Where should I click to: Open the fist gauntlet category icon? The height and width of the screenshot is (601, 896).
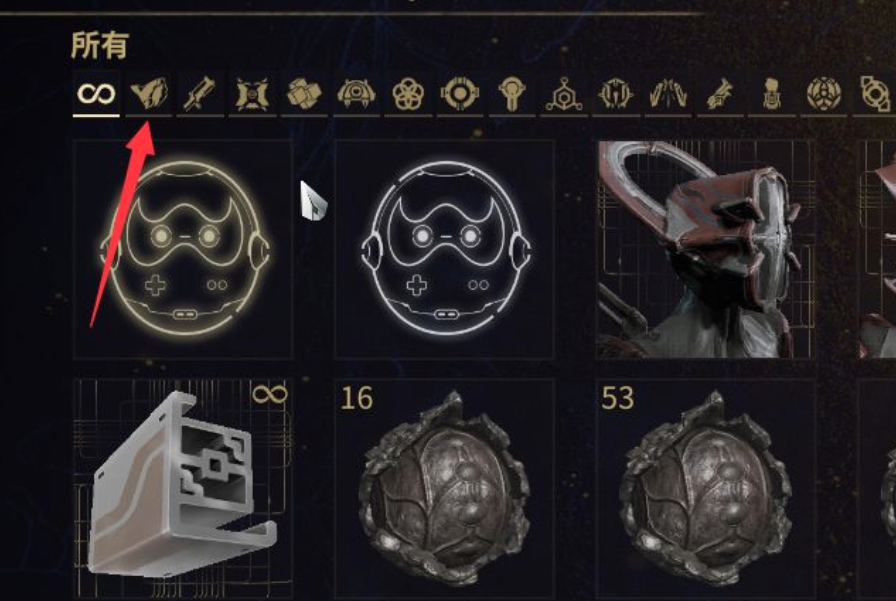[x=772, y=94]
